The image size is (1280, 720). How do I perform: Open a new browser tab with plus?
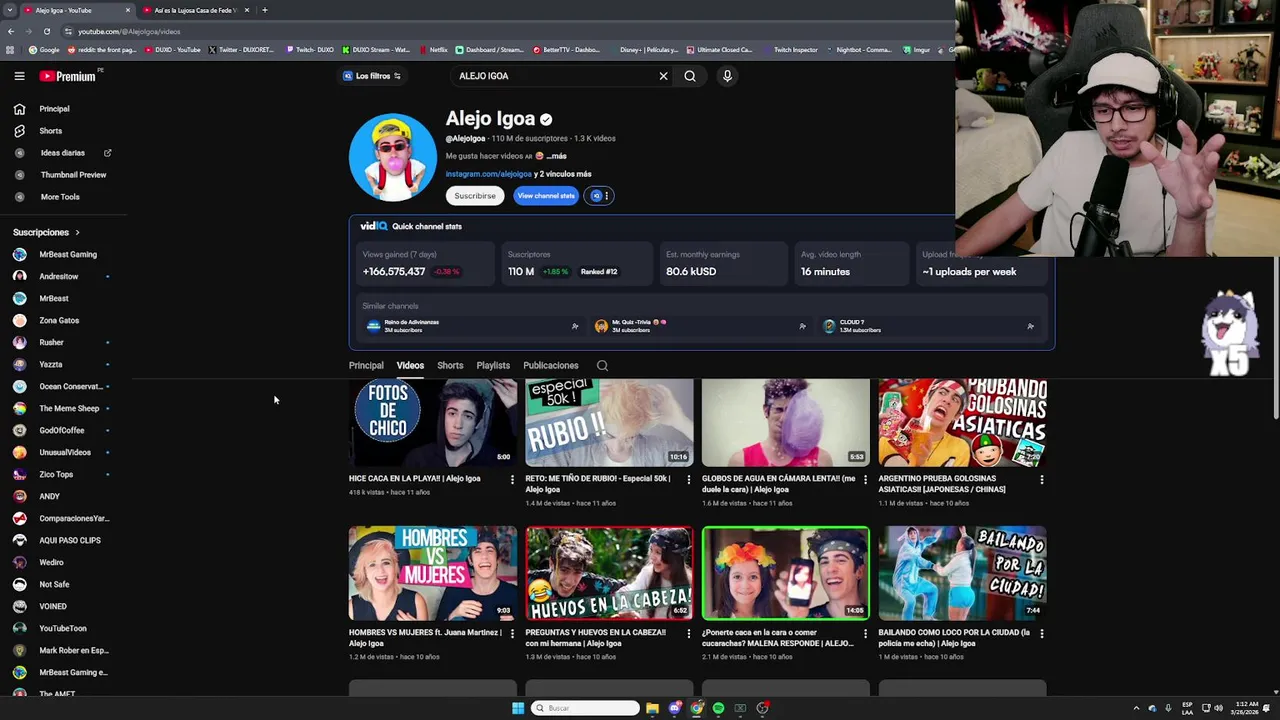pos(264,10)
